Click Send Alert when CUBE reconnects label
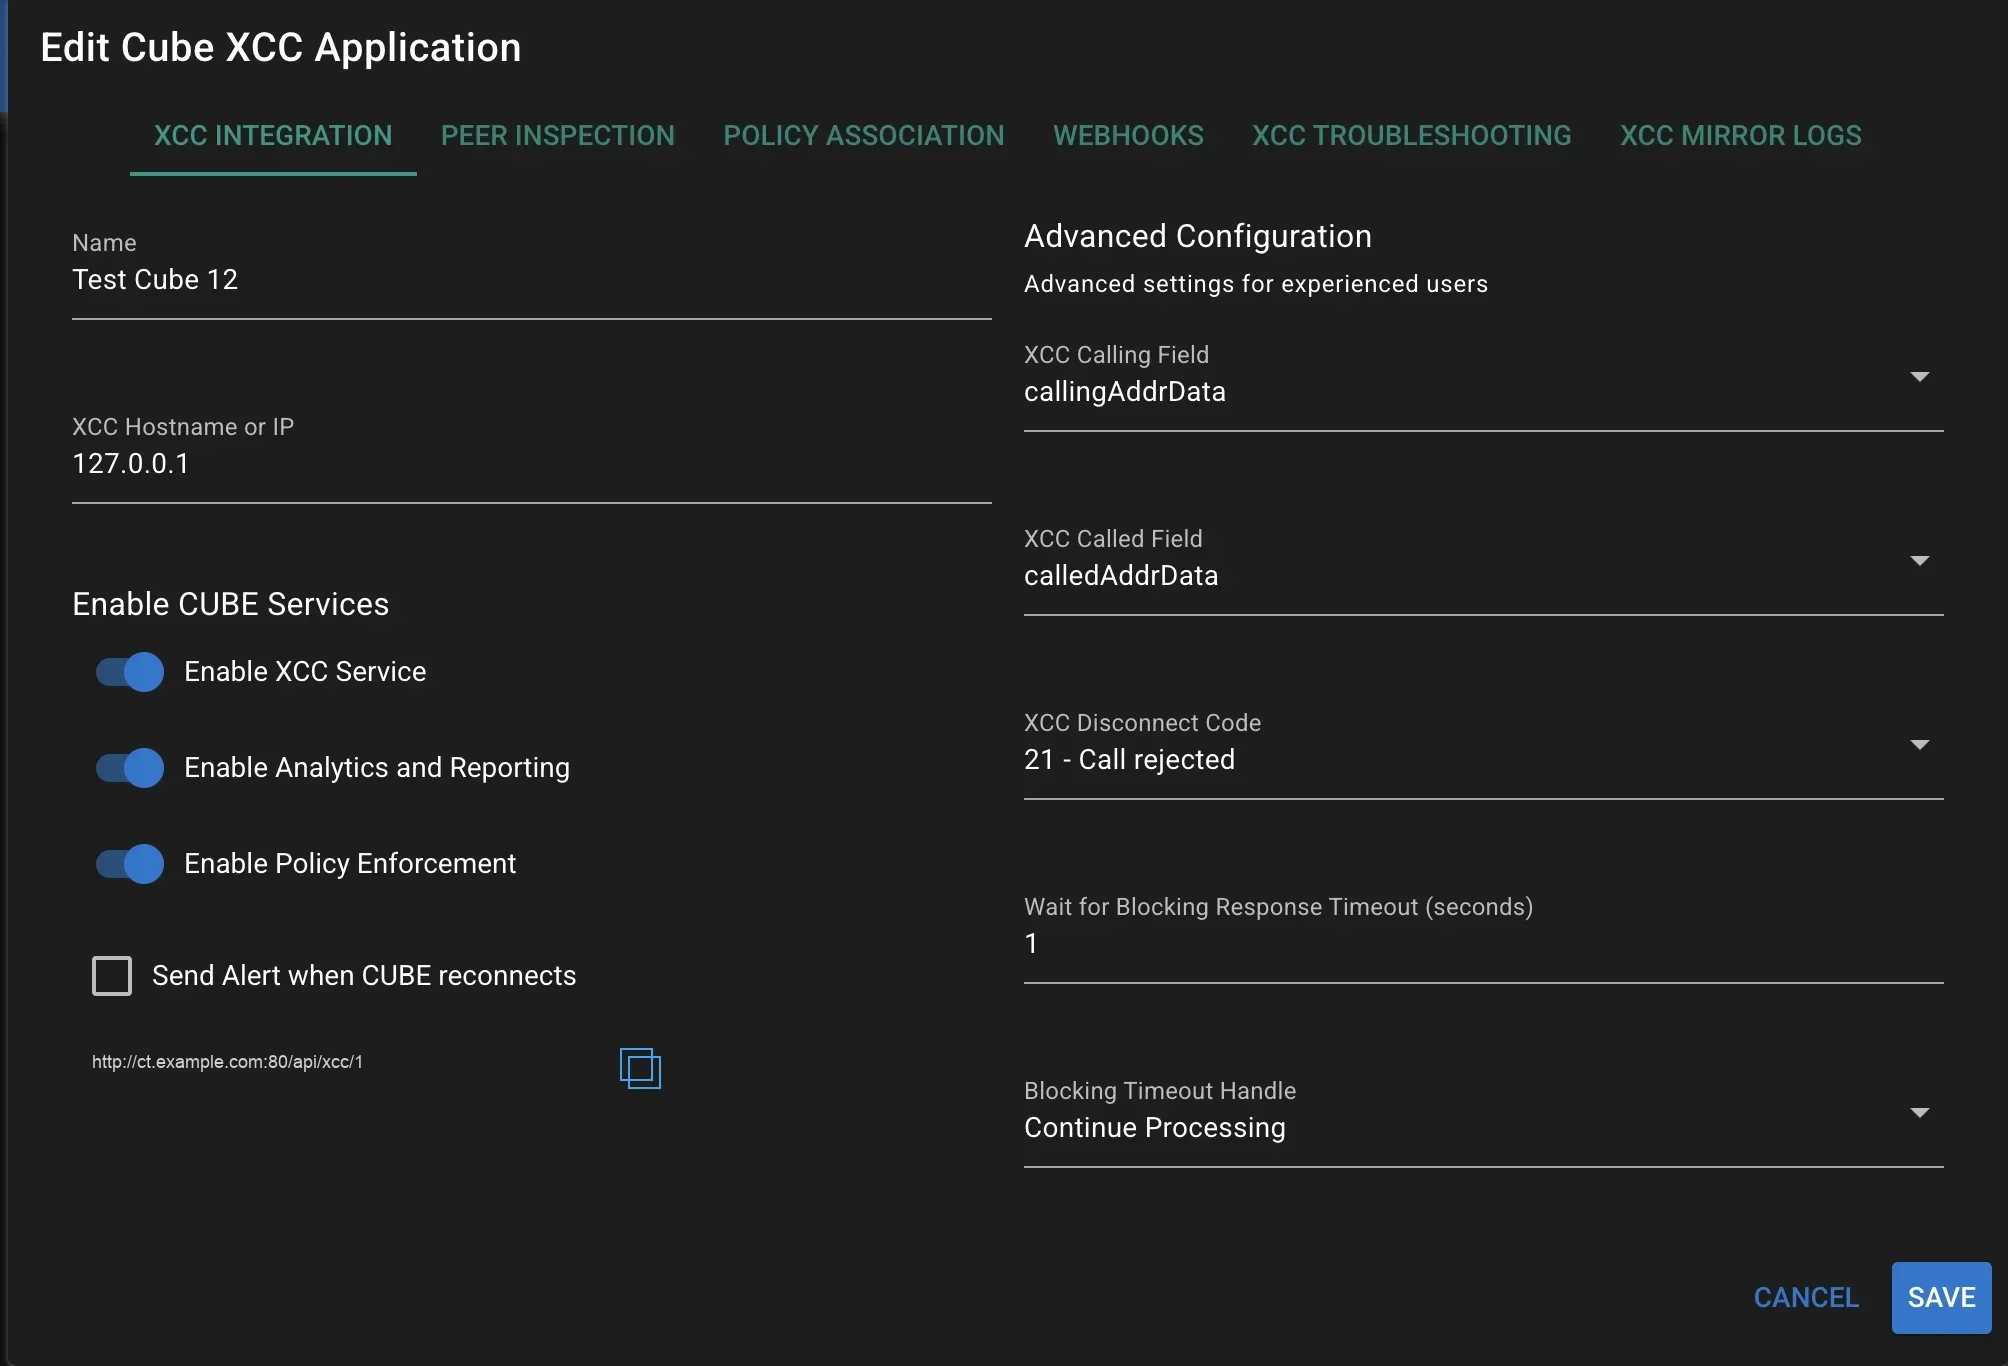 [364, 976]
